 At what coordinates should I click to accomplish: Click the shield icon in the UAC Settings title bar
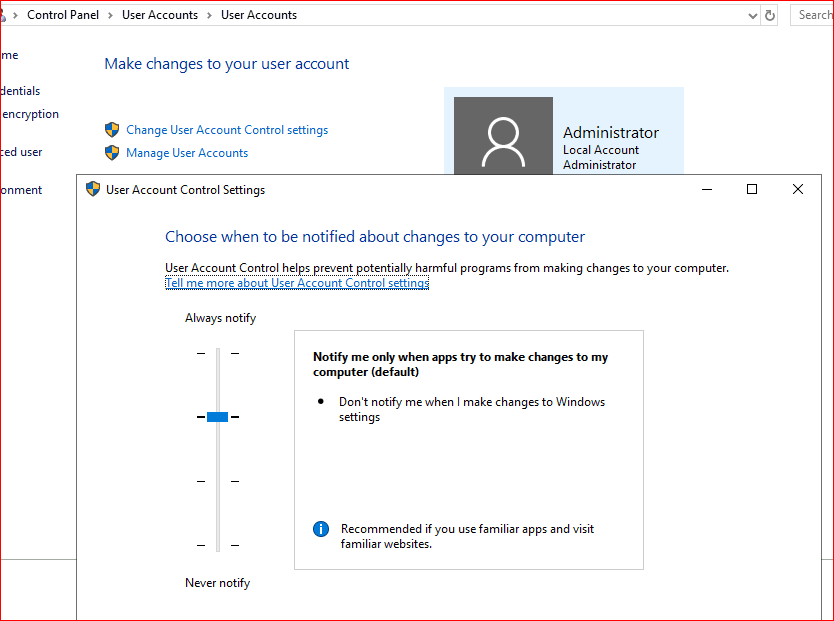(x=93, y=189)
